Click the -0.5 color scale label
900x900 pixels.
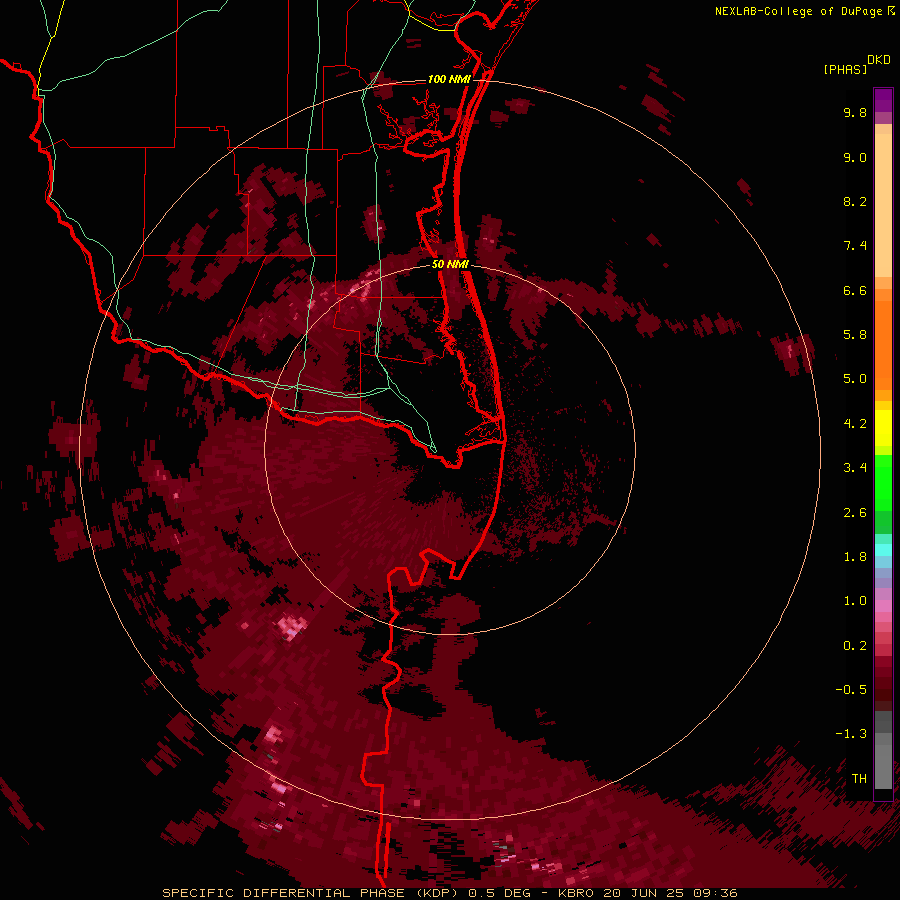(x=851, y=690)
